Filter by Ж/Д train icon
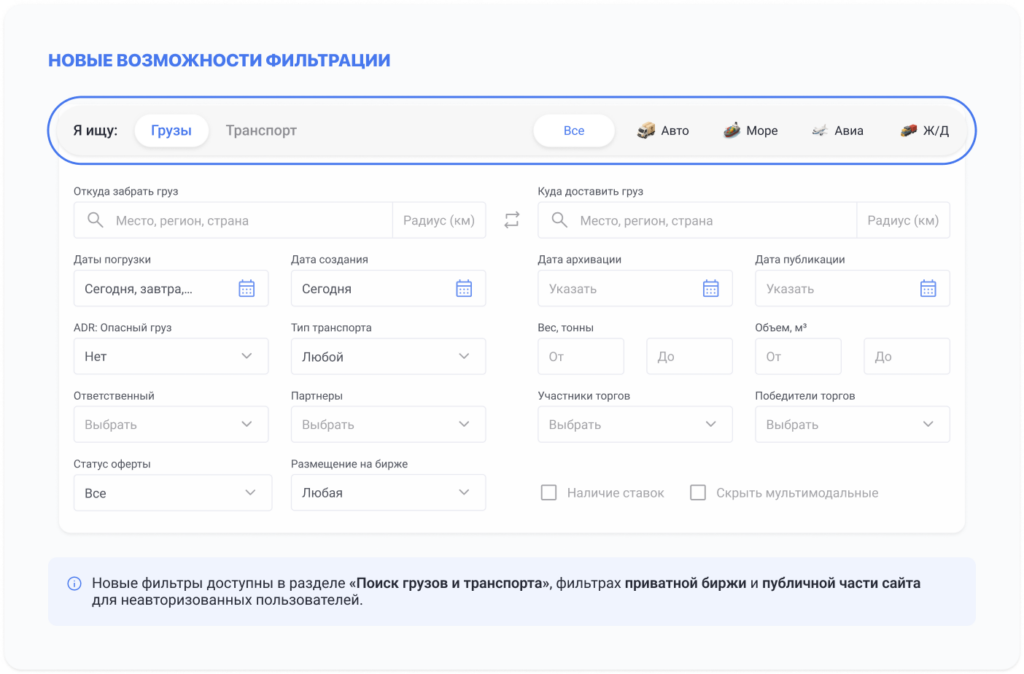 pyautogui.click(x=908, y=130)
